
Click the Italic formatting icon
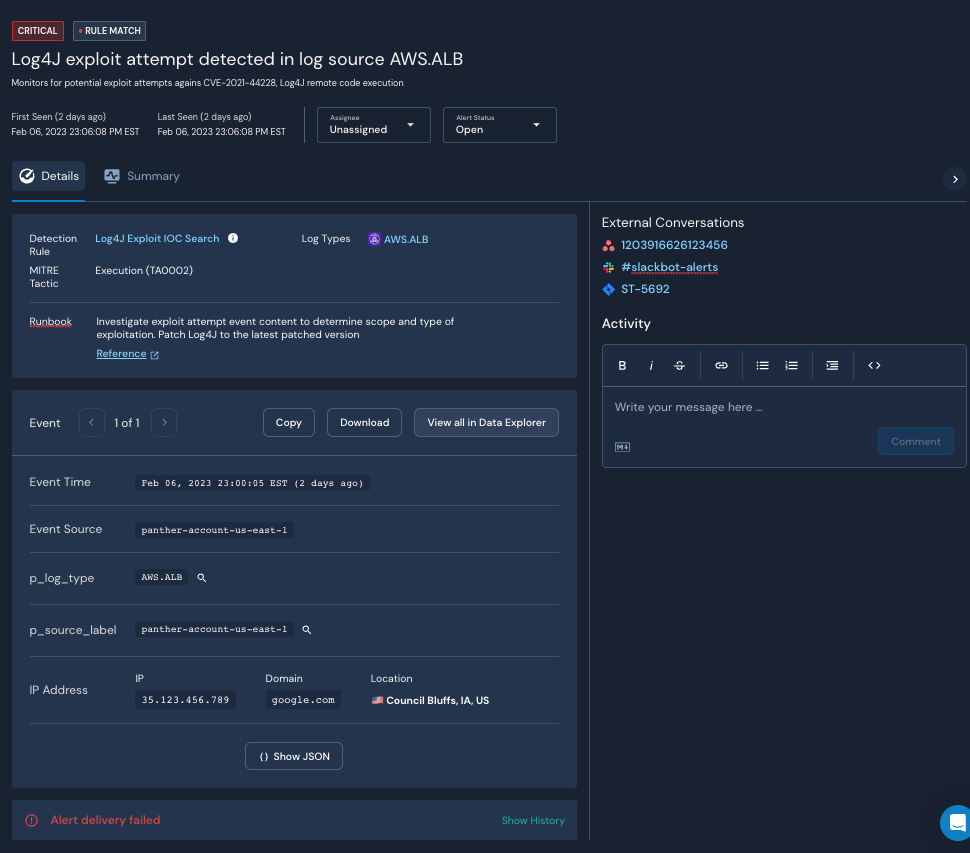click(x=651, y=366)
